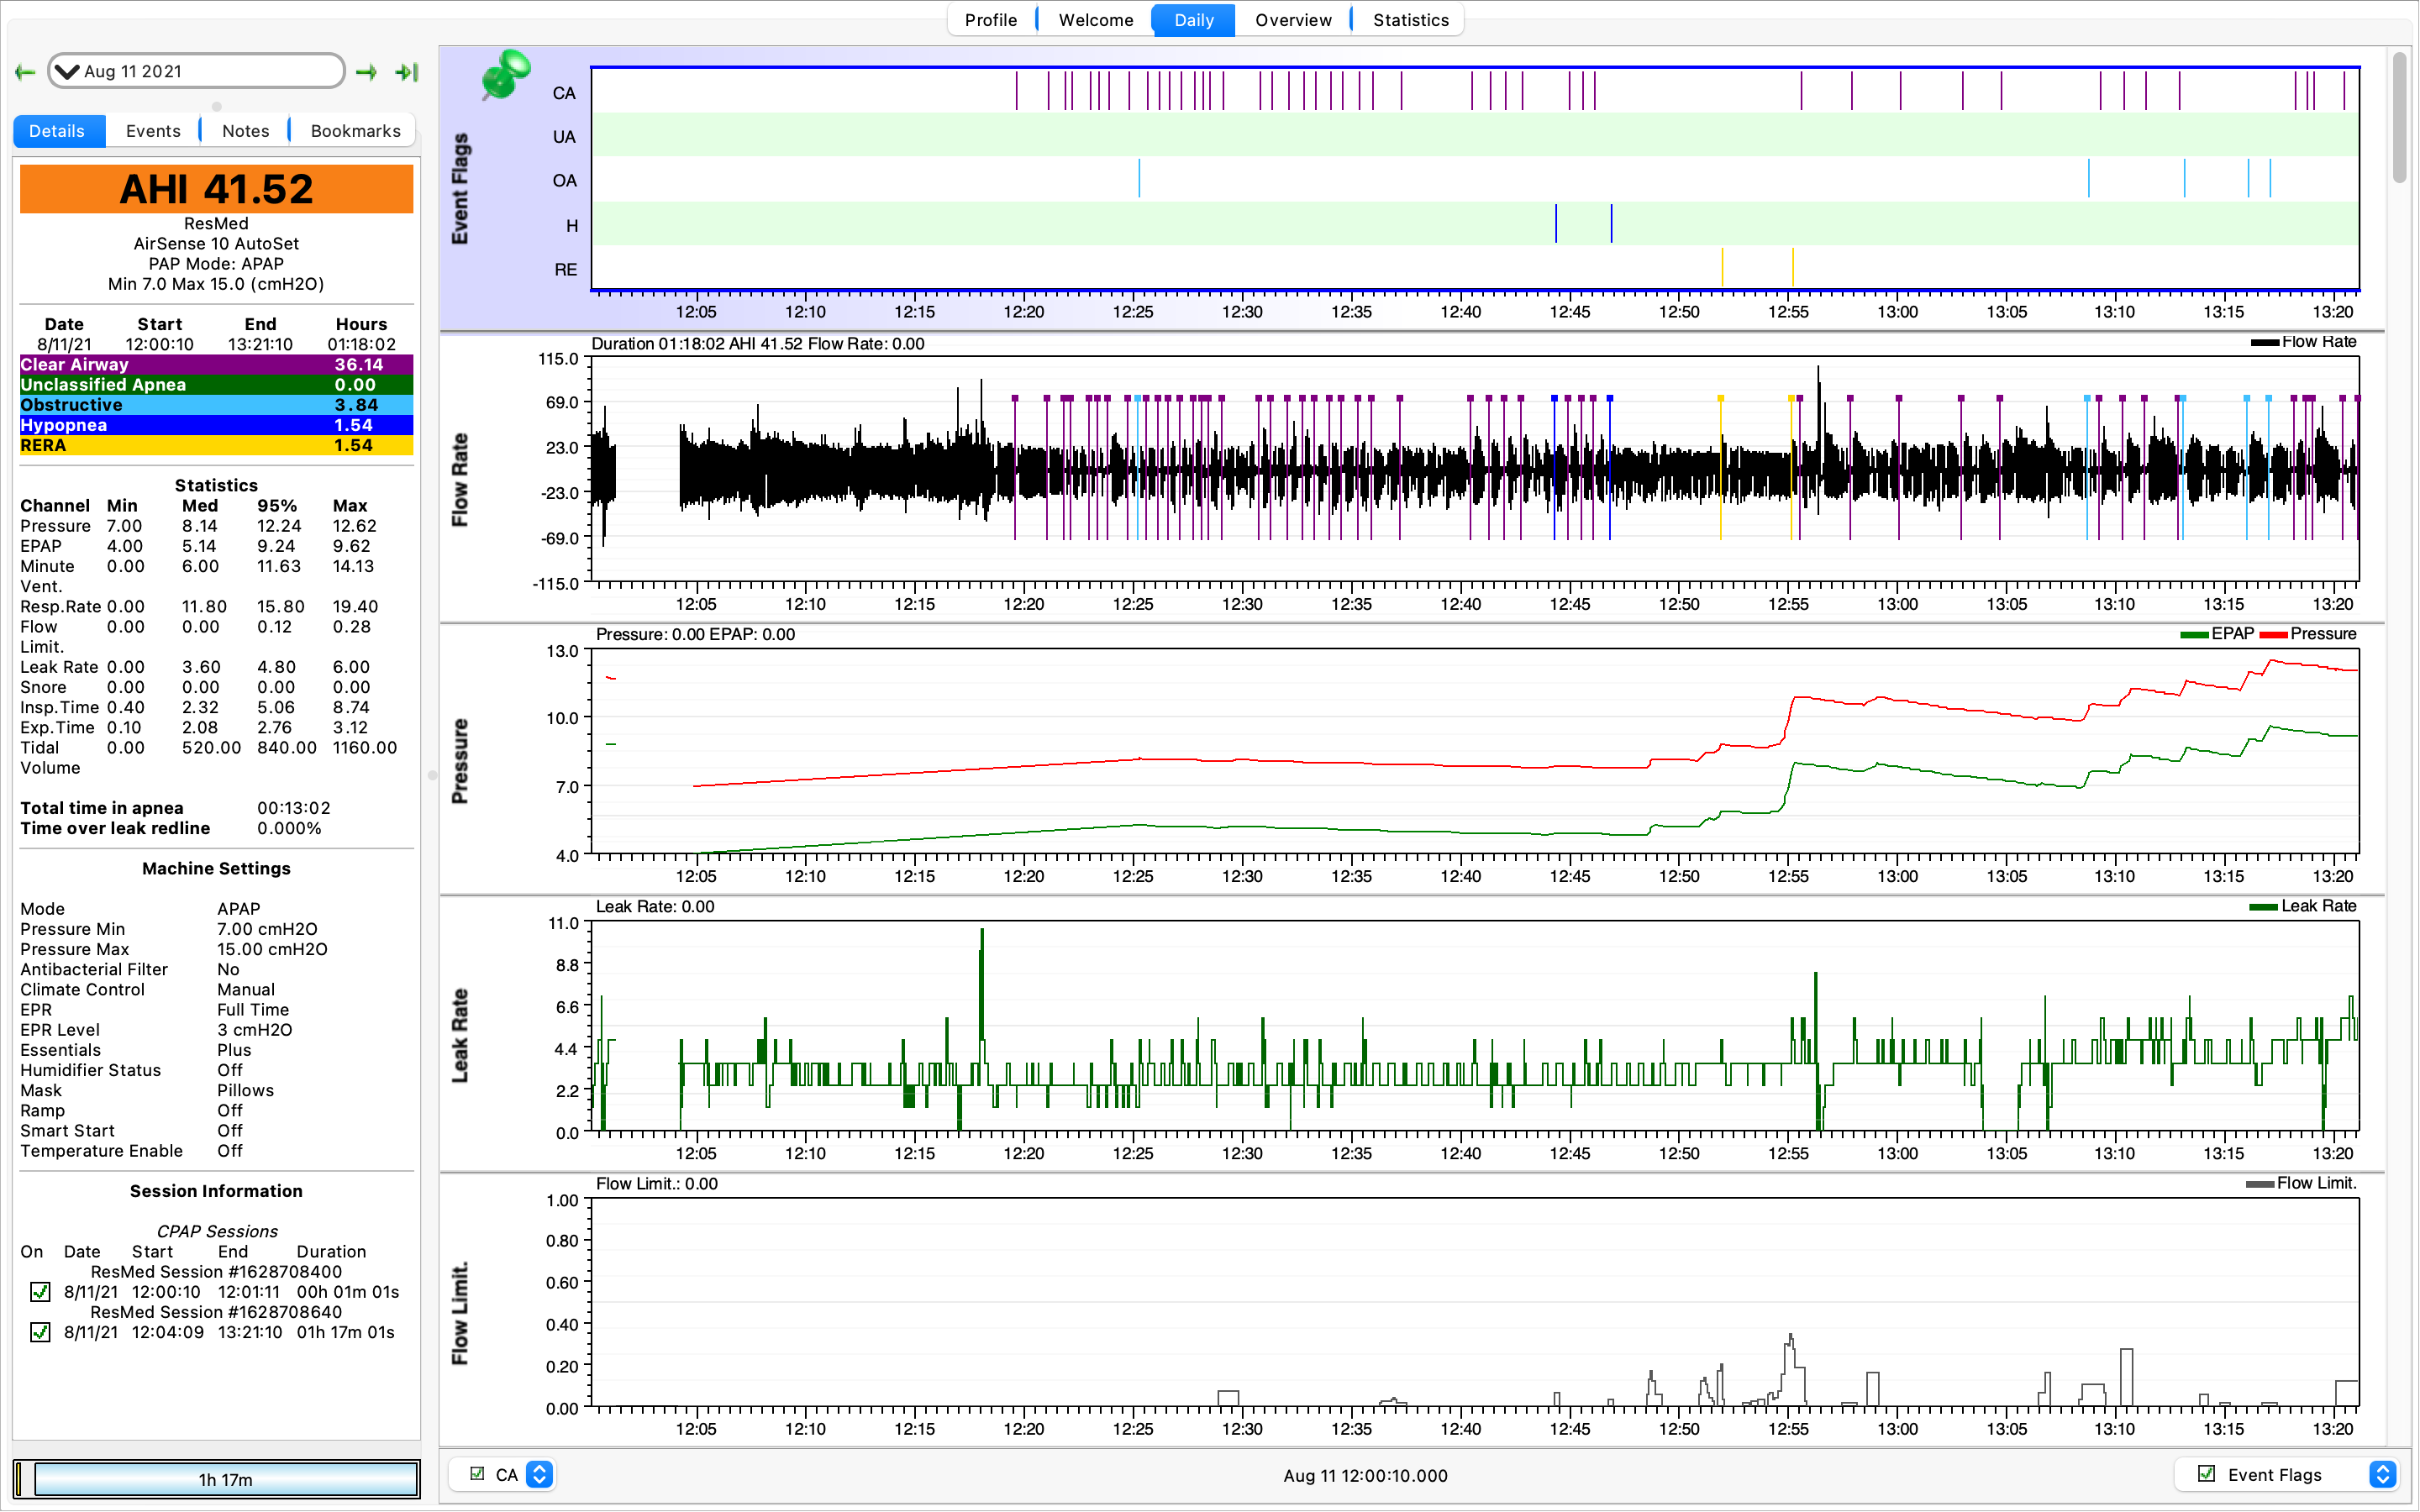
Task: Click the Event Flags vertical title
Action: coord(460,188)
